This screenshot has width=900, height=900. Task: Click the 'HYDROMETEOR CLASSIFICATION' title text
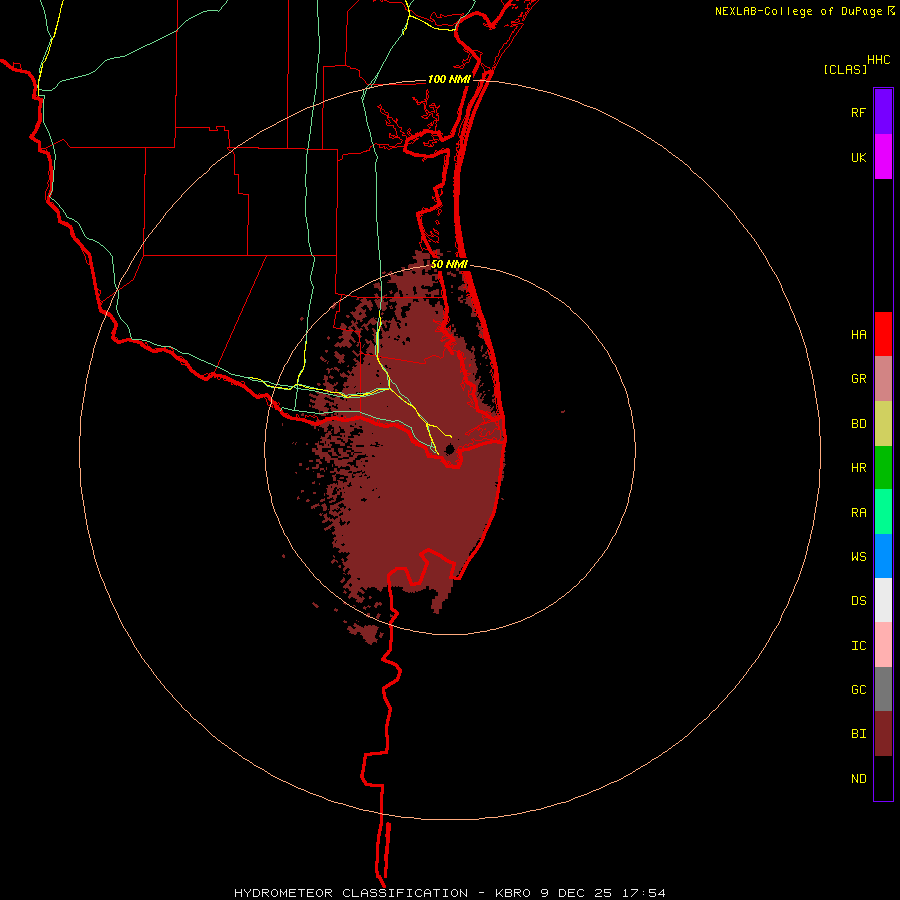(351, 893)
